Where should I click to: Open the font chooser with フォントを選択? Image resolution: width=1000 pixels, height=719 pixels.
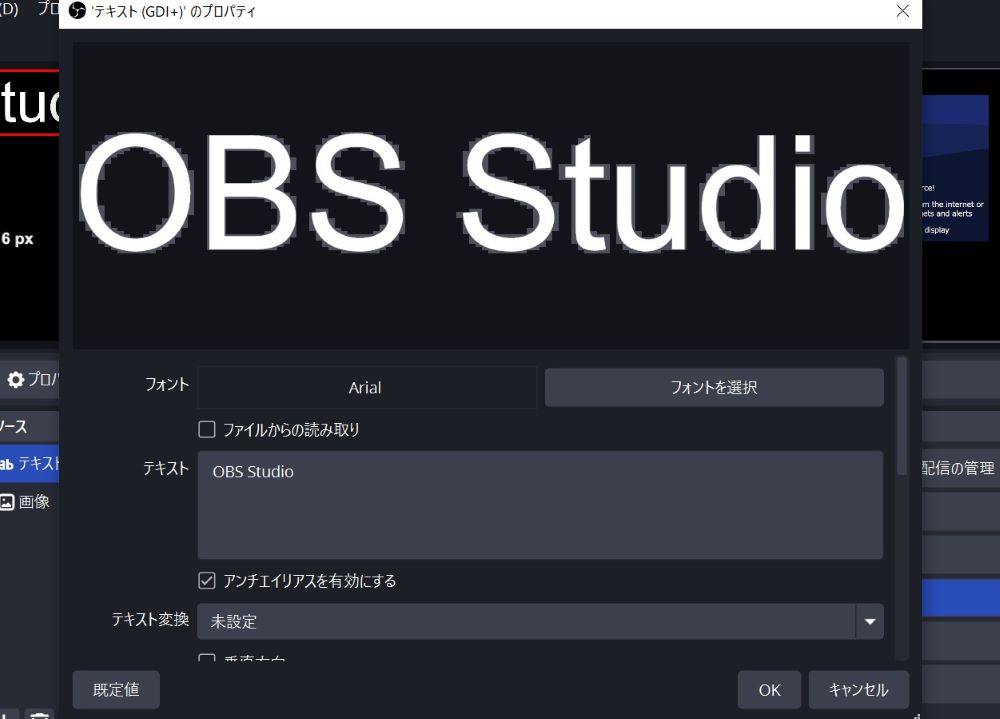pos(714,387)
